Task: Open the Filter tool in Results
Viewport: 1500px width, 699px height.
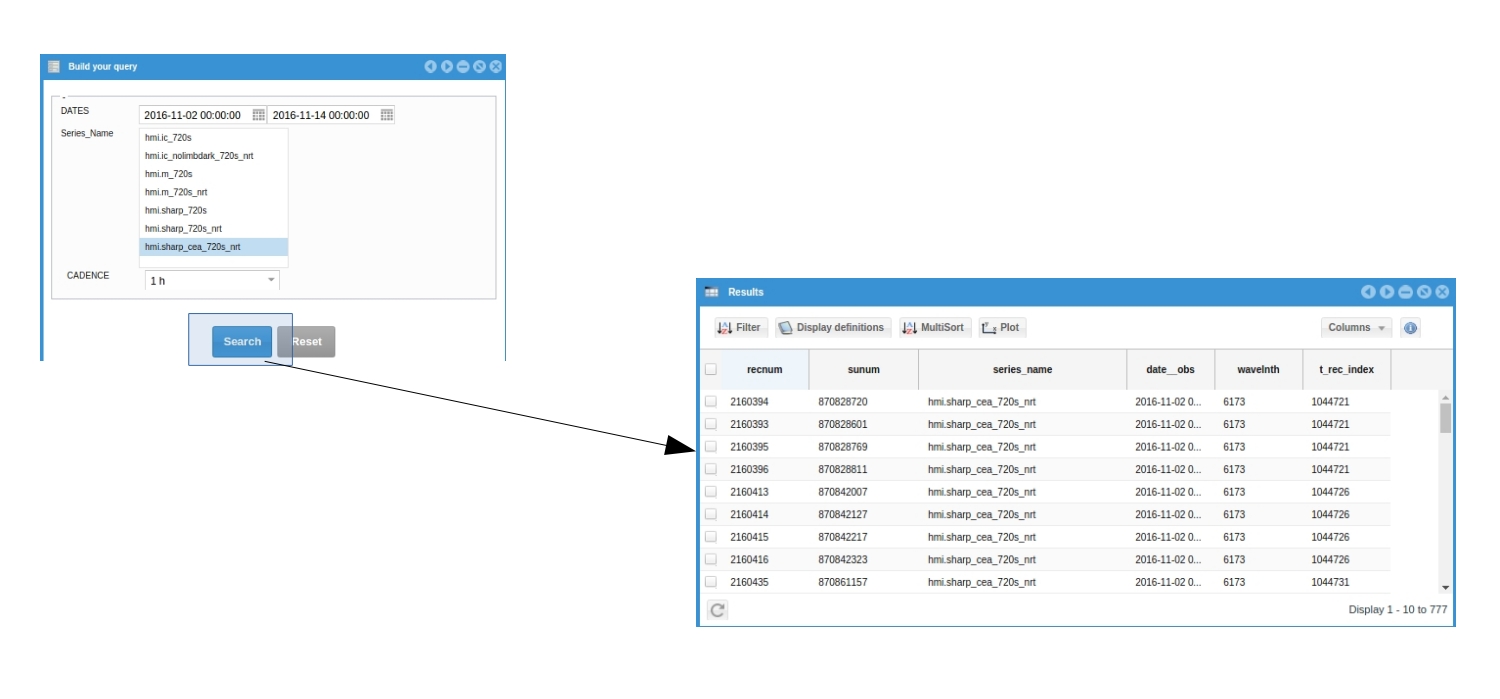Action: [x=739, y=328]
